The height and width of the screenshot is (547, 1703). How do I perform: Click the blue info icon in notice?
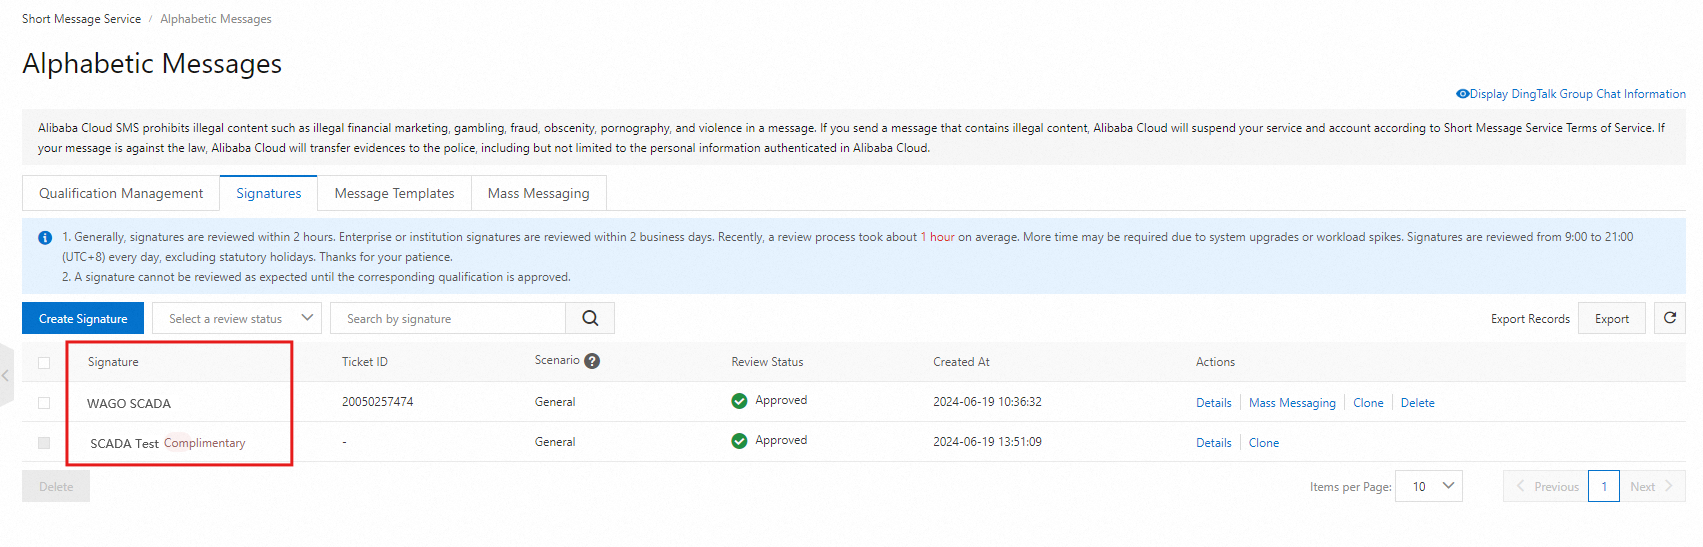(x=45, y=238)
